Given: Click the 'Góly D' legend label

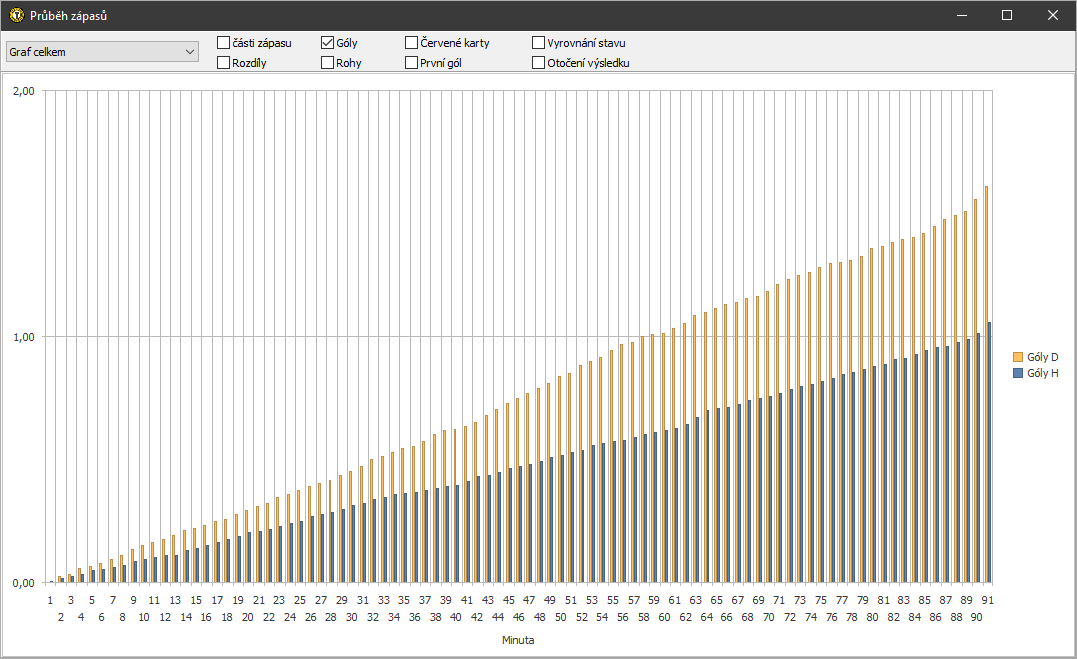Looking at the screenshot, I should click(x=1043, y=357).
